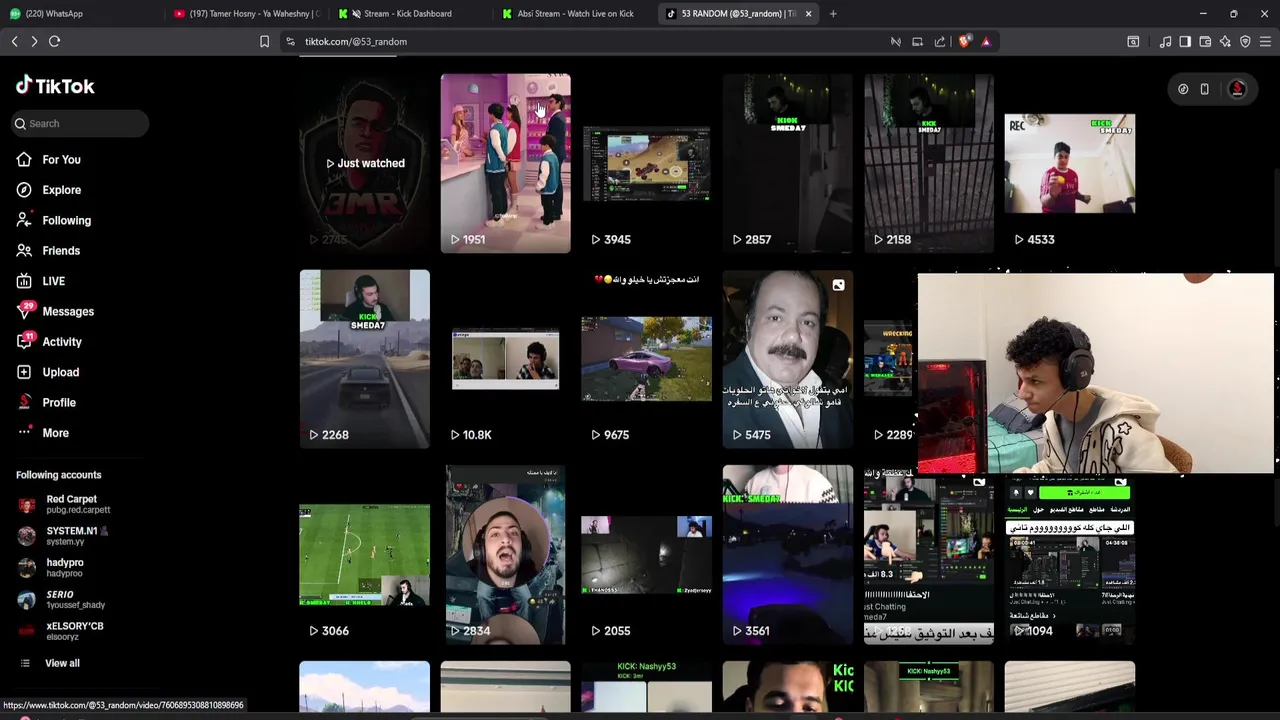
Task: Close the 53 RANDOM TikTok tab
Action: [x=808, y=14]
